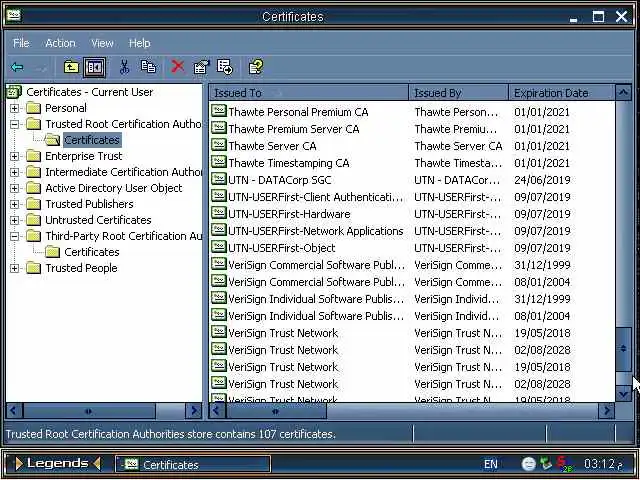
Task: Open the Action menu
Action: click(60, 43)
